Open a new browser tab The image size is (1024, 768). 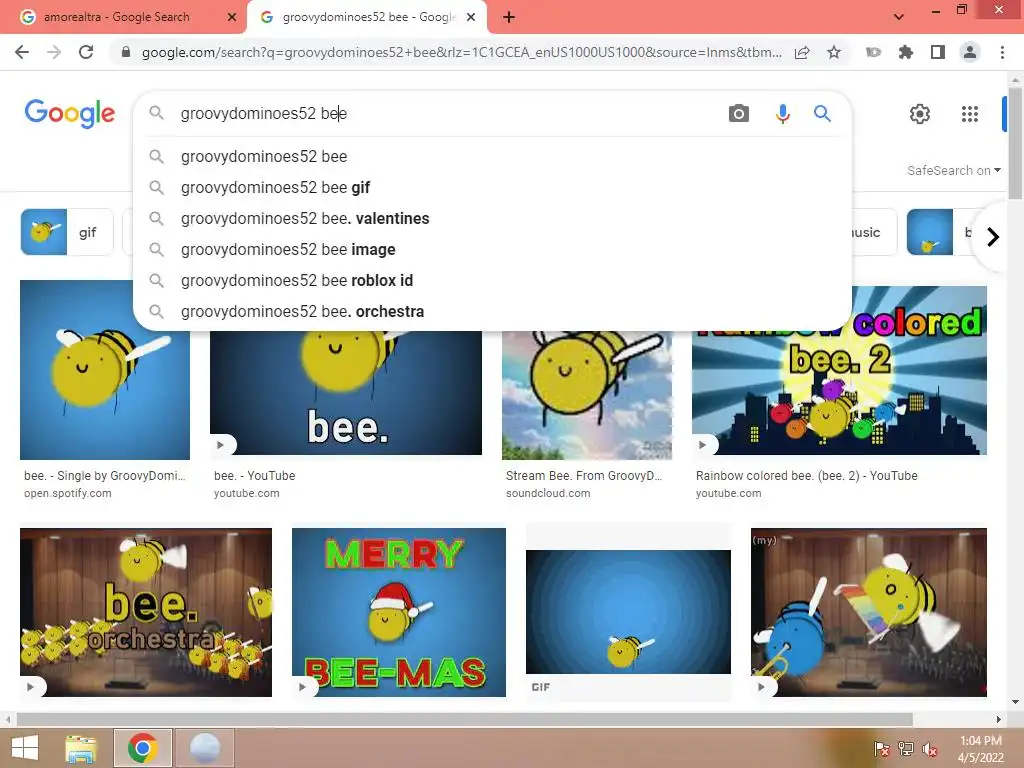pyautogui.click(x=509, y=17)
